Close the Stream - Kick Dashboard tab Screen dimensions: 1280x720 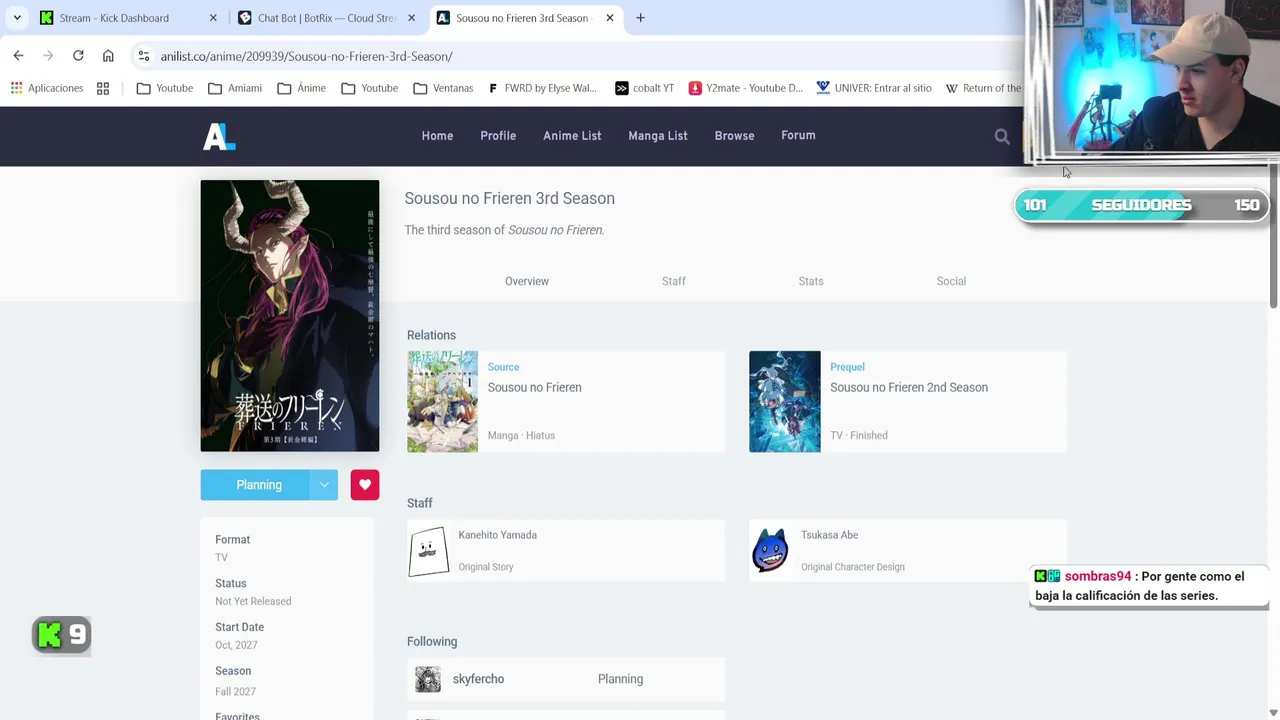213,18
